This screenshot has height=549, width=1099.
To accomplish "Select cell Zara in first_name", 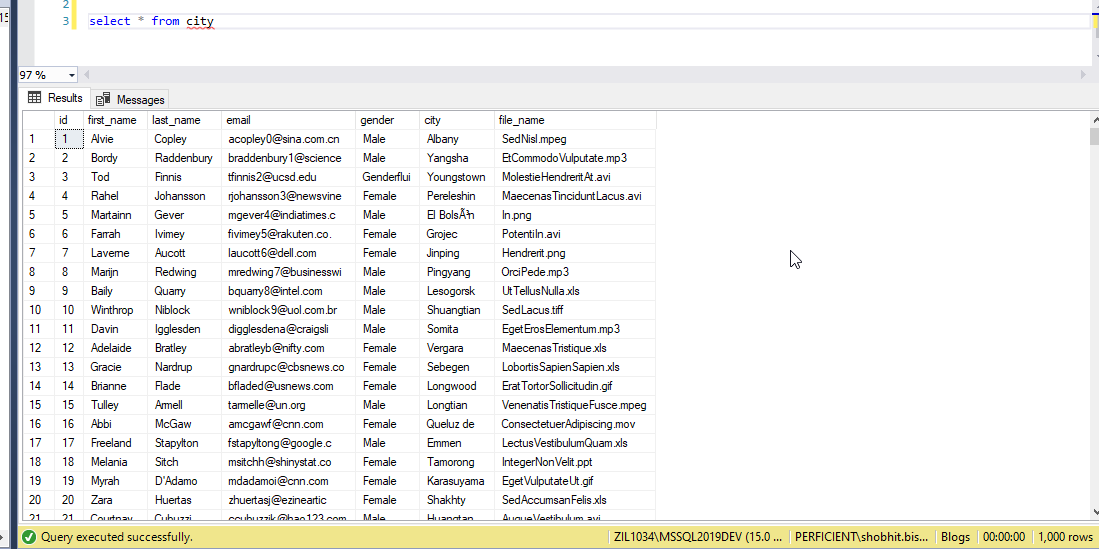I will click(116, 500).
